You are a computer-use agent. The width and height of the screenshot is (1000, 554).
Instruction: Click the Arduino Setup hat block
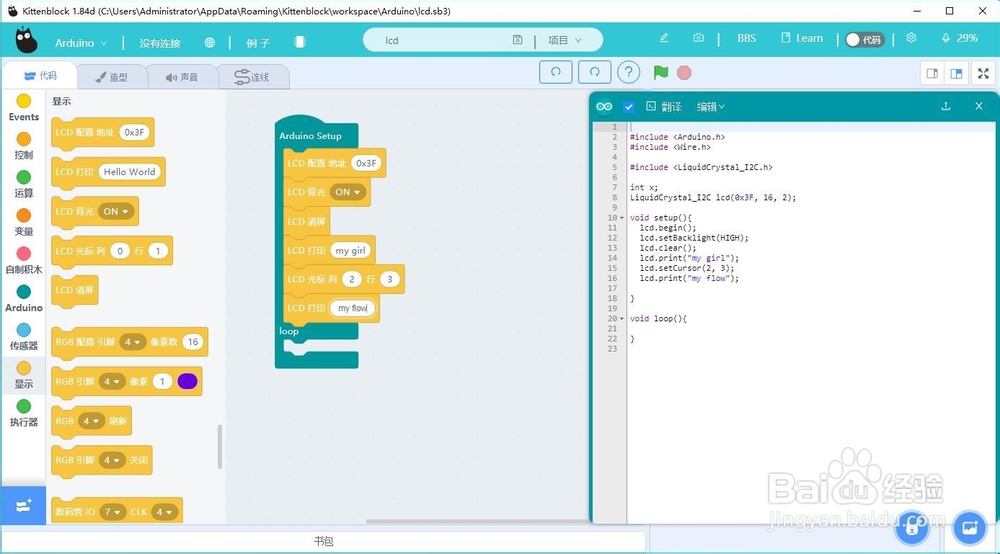coord(310,135)
